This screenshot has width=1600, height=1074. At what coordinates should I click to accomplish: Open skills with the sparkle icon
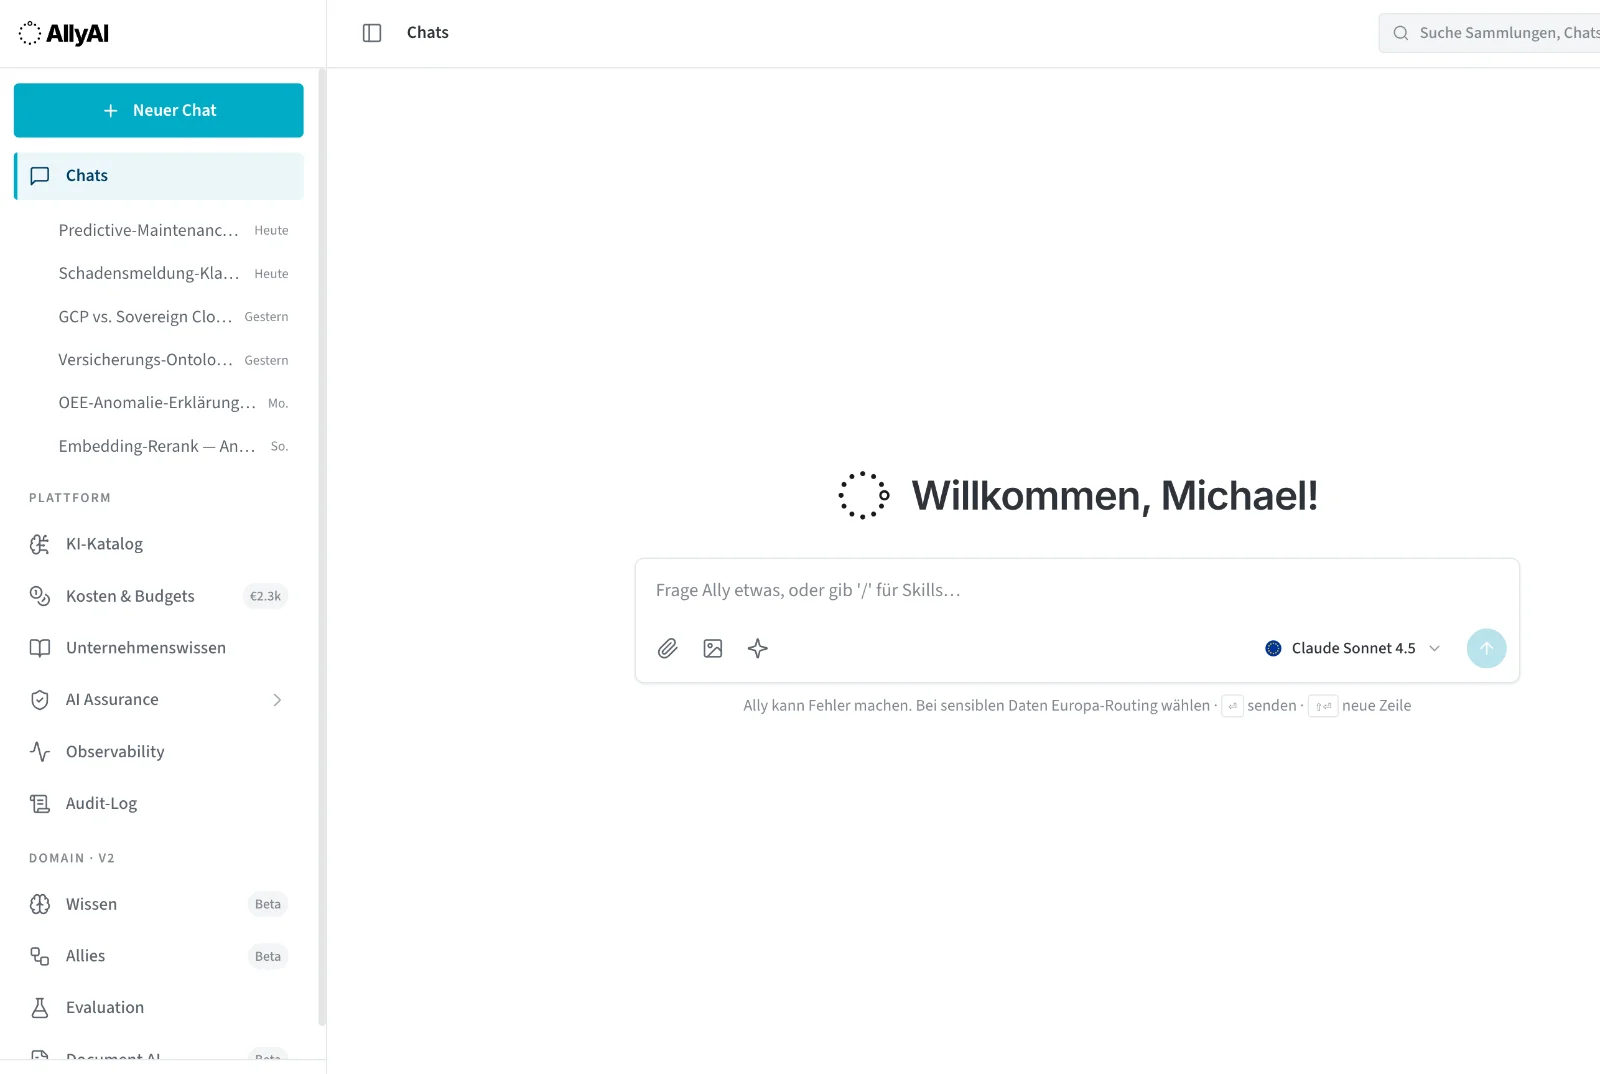(758, 649)
